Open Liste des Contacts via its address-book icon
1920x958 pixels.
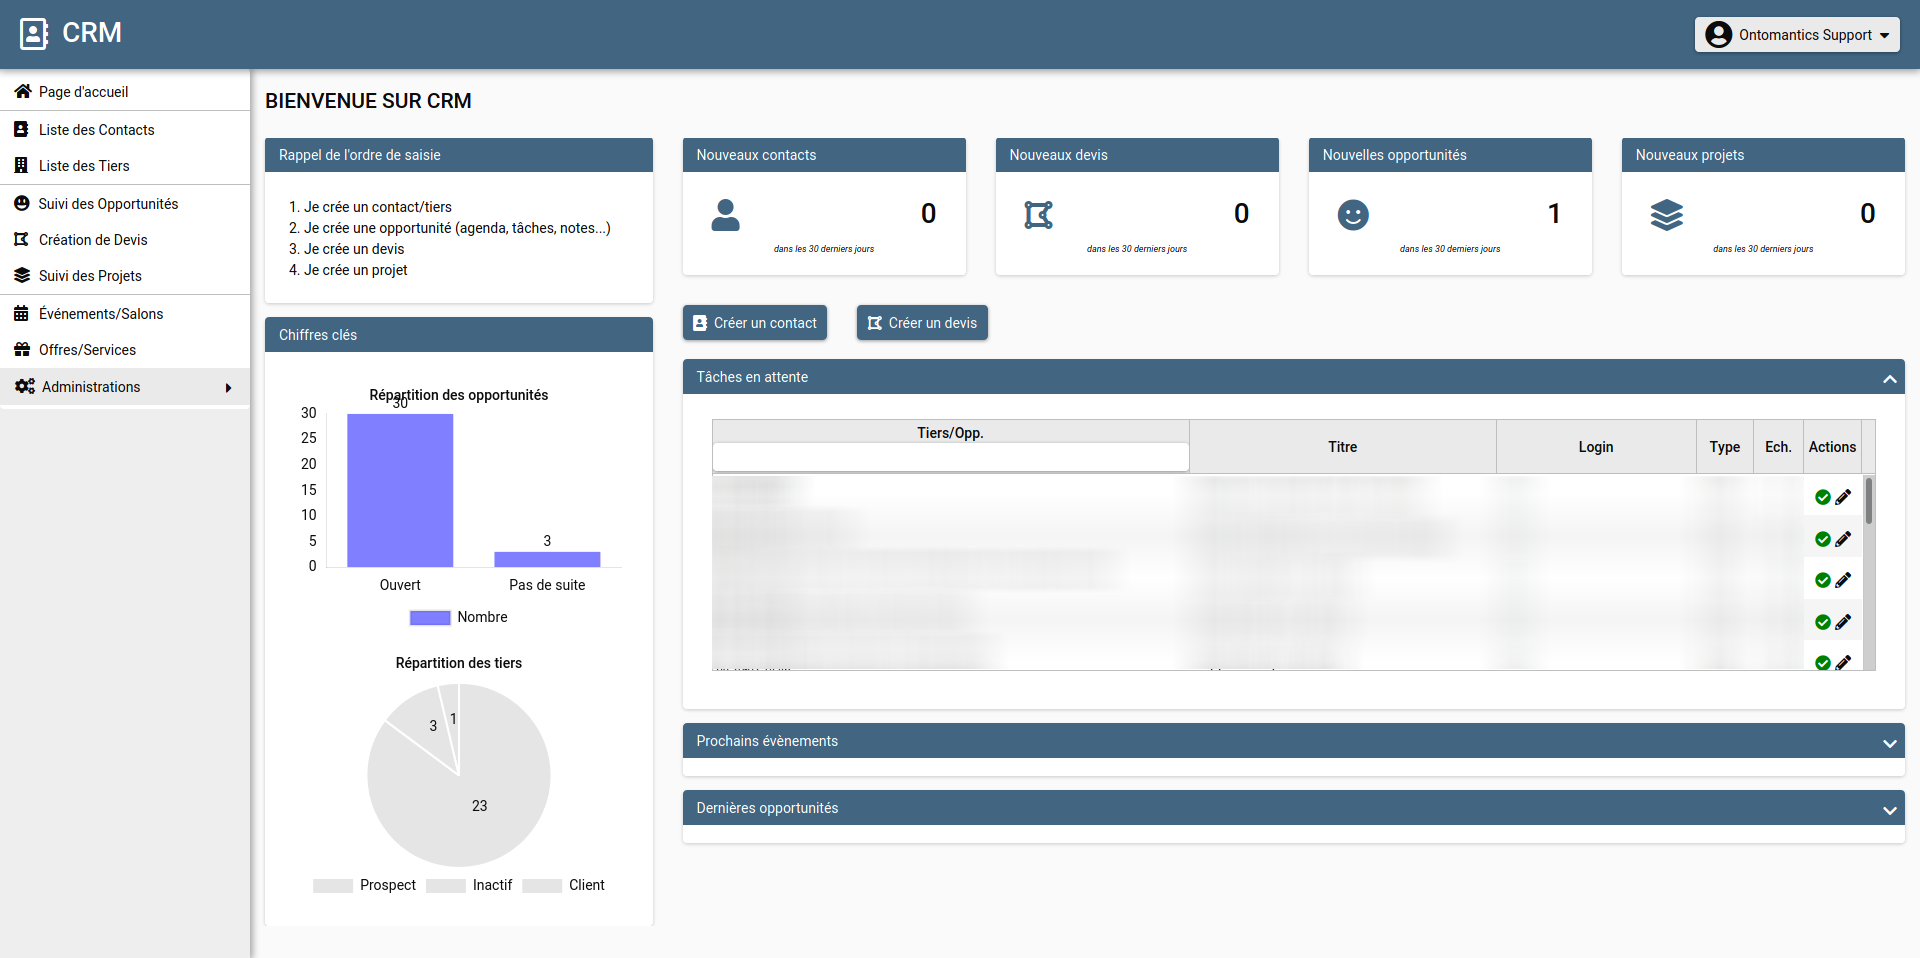pyautogui.click(x=21, y=129)
